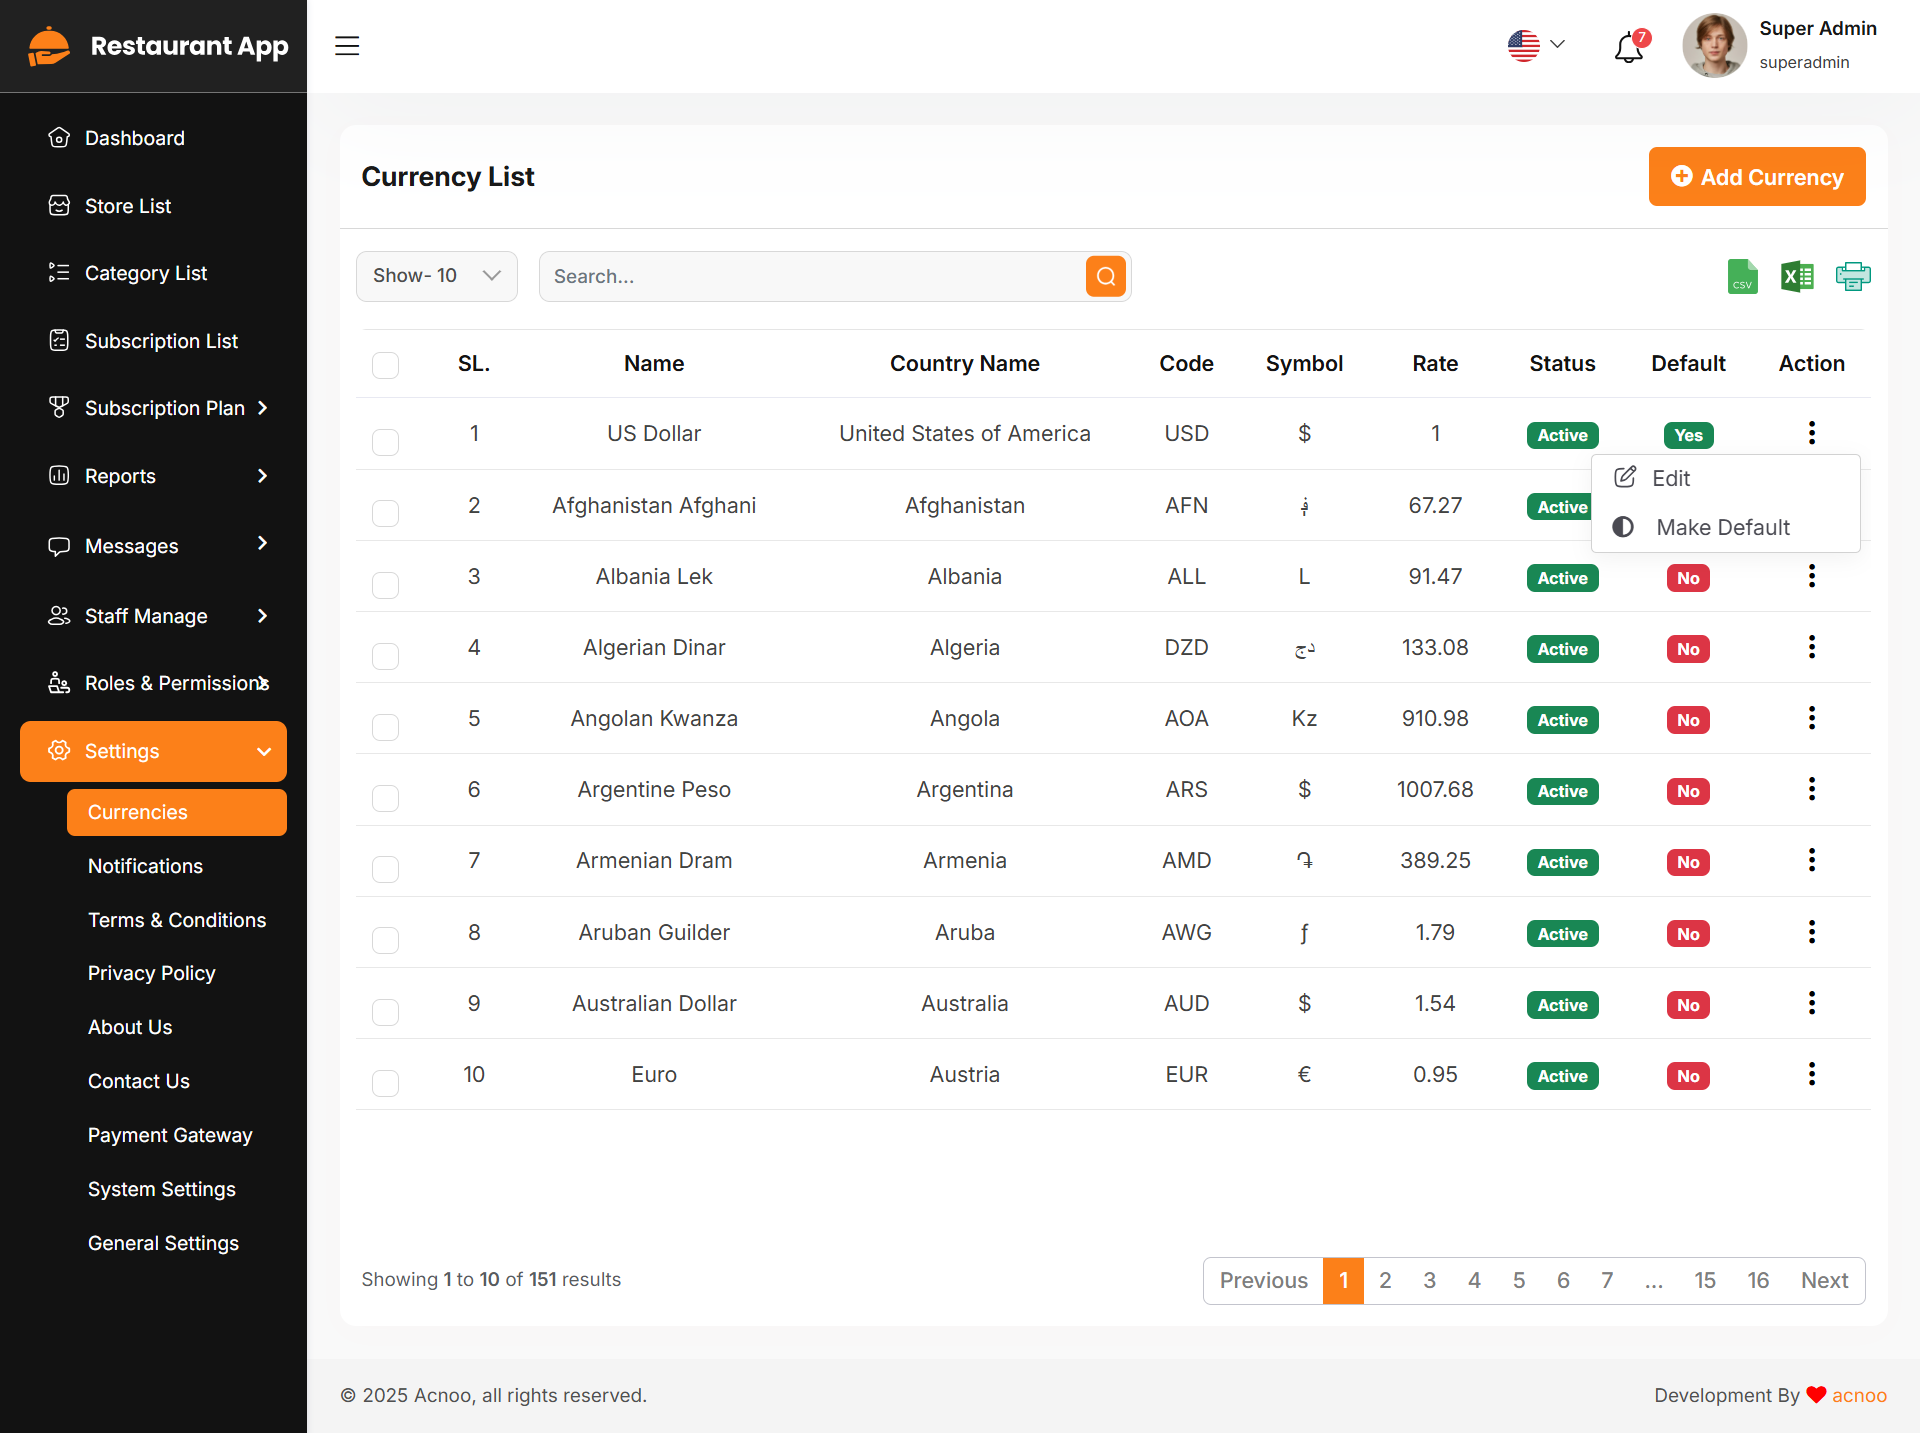1920x1433 pixels.
Task: Check the select-all header checkbox
Action: coord(385,365)
